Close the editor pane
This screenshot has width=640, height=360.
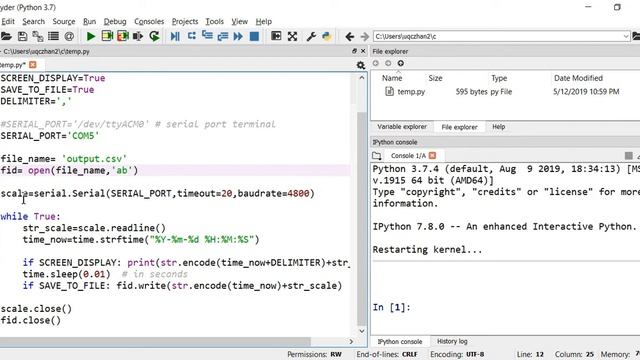click(x=363, y=51)
